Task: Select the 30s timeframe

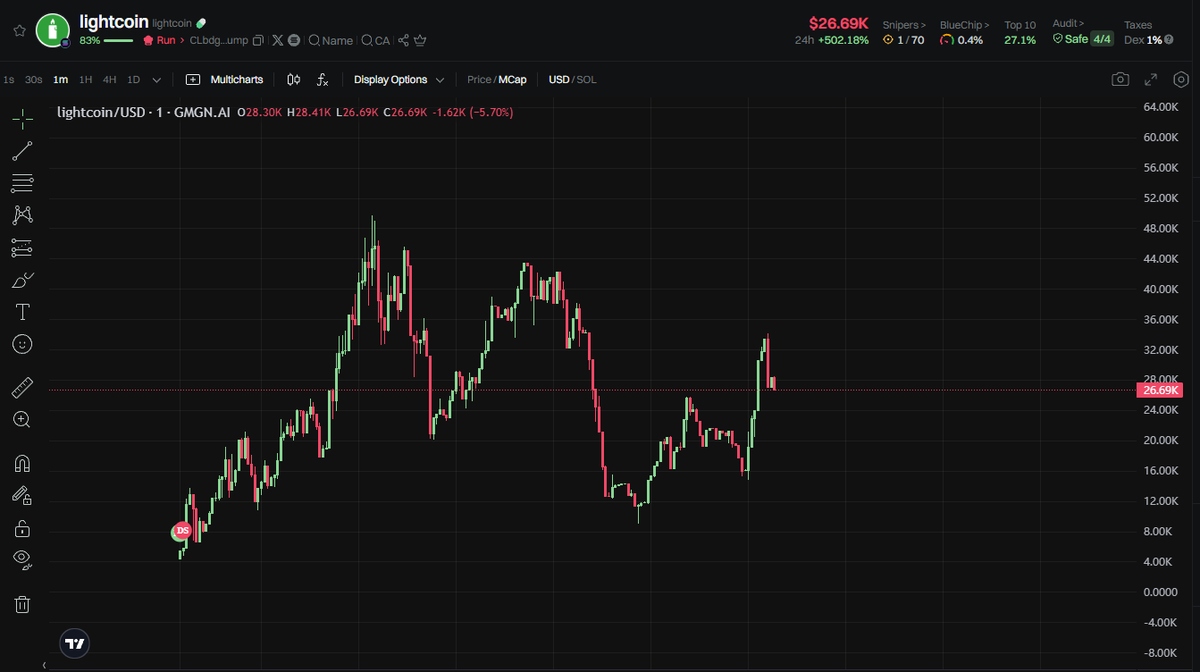Action: [x=34, y=79]
